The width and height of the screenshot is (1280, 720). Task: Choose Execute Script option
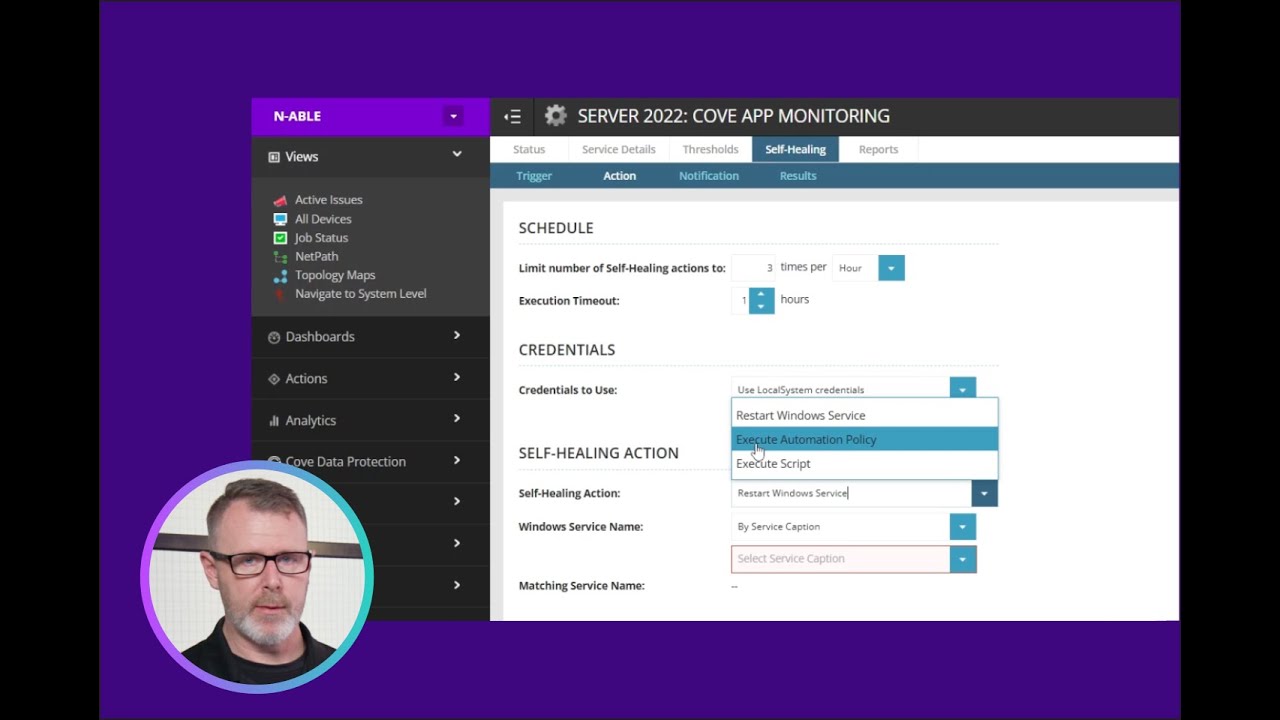tap(865, 463)
